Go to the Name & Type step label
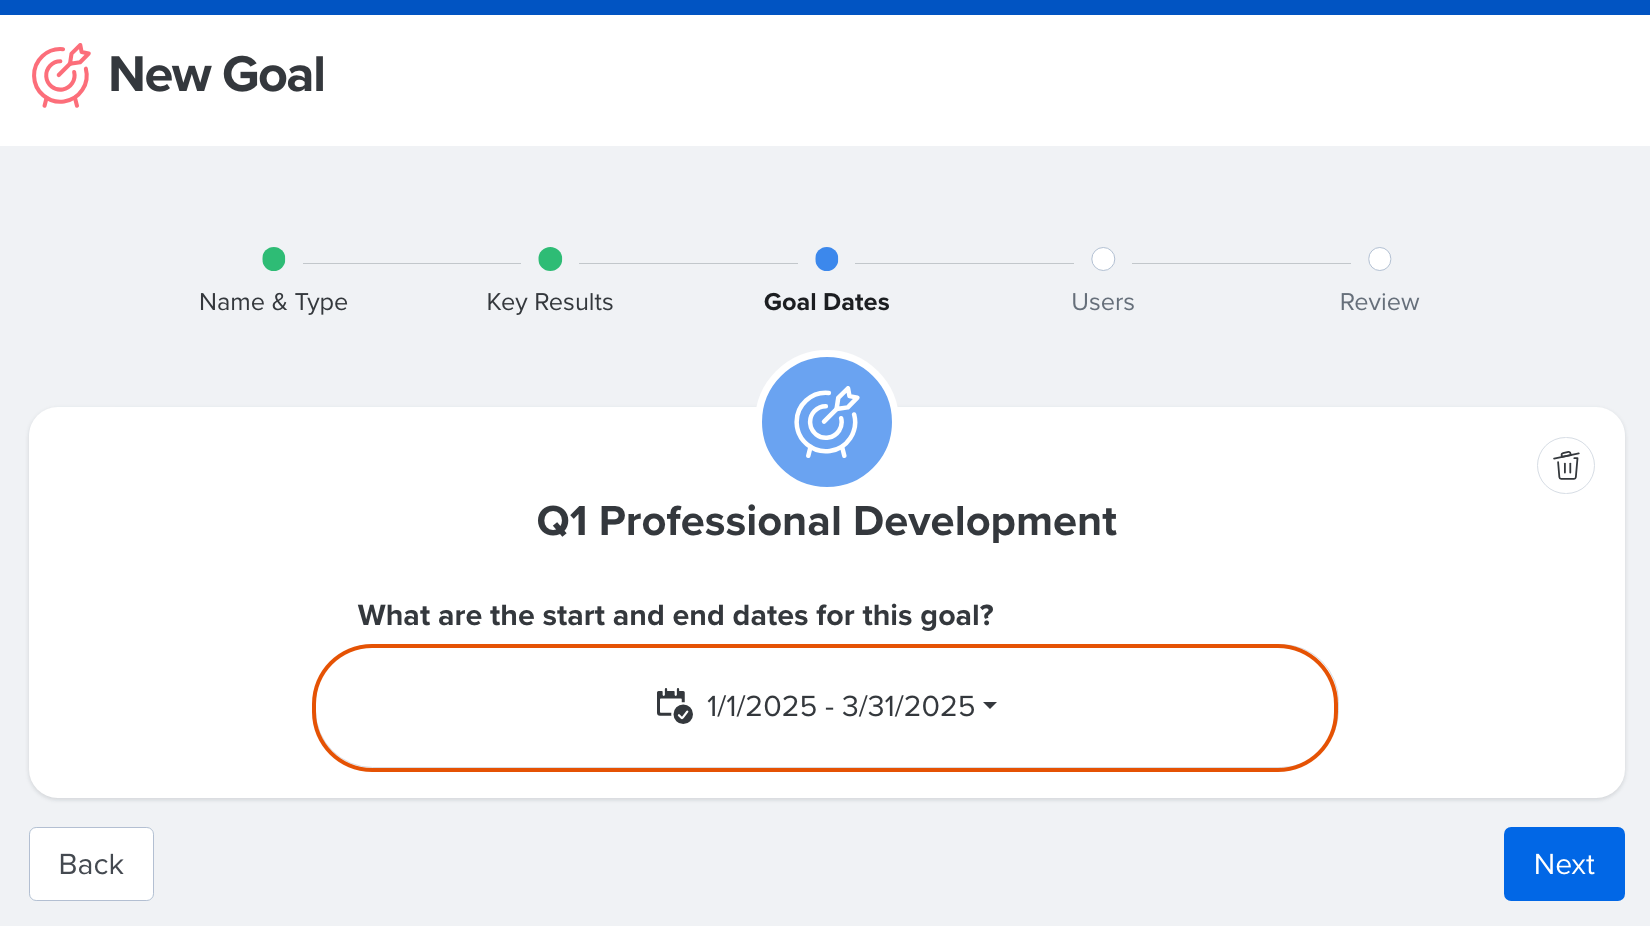Image resolution: width=1650 pixels, height=926 pixels. (x=274, y=302)
